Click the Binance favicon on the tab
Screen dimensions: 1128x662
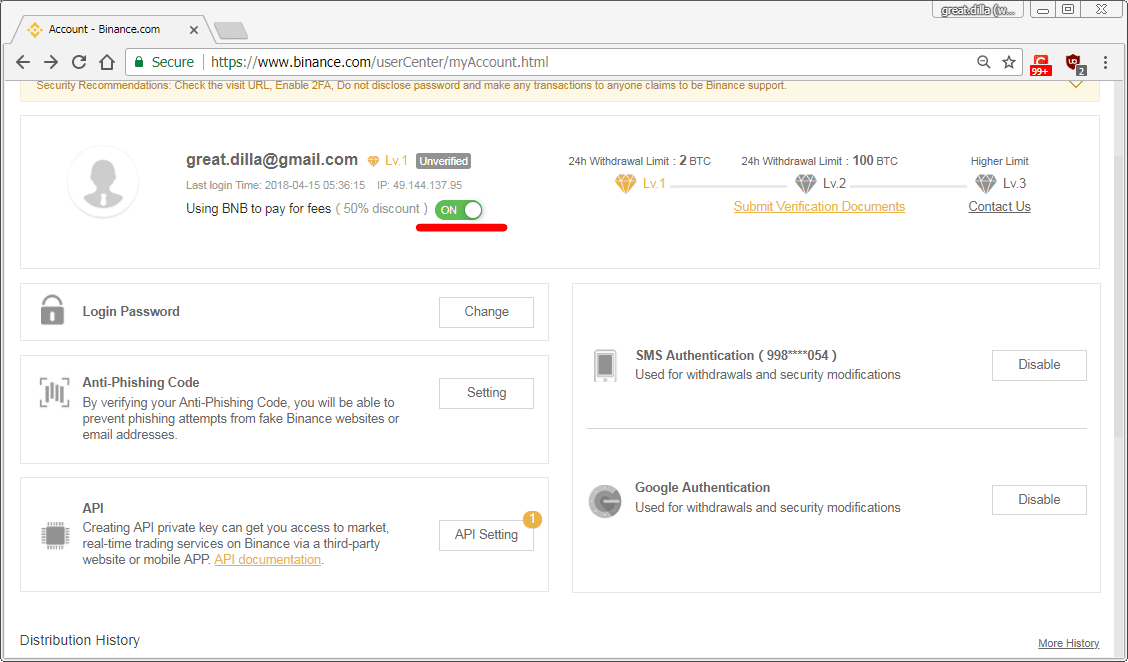point(34,30)
